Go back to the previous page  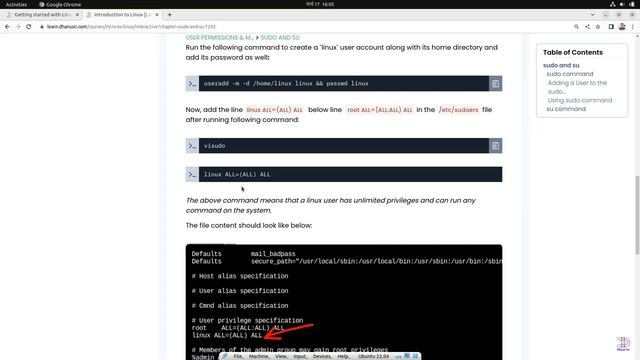tap(7, 27)
